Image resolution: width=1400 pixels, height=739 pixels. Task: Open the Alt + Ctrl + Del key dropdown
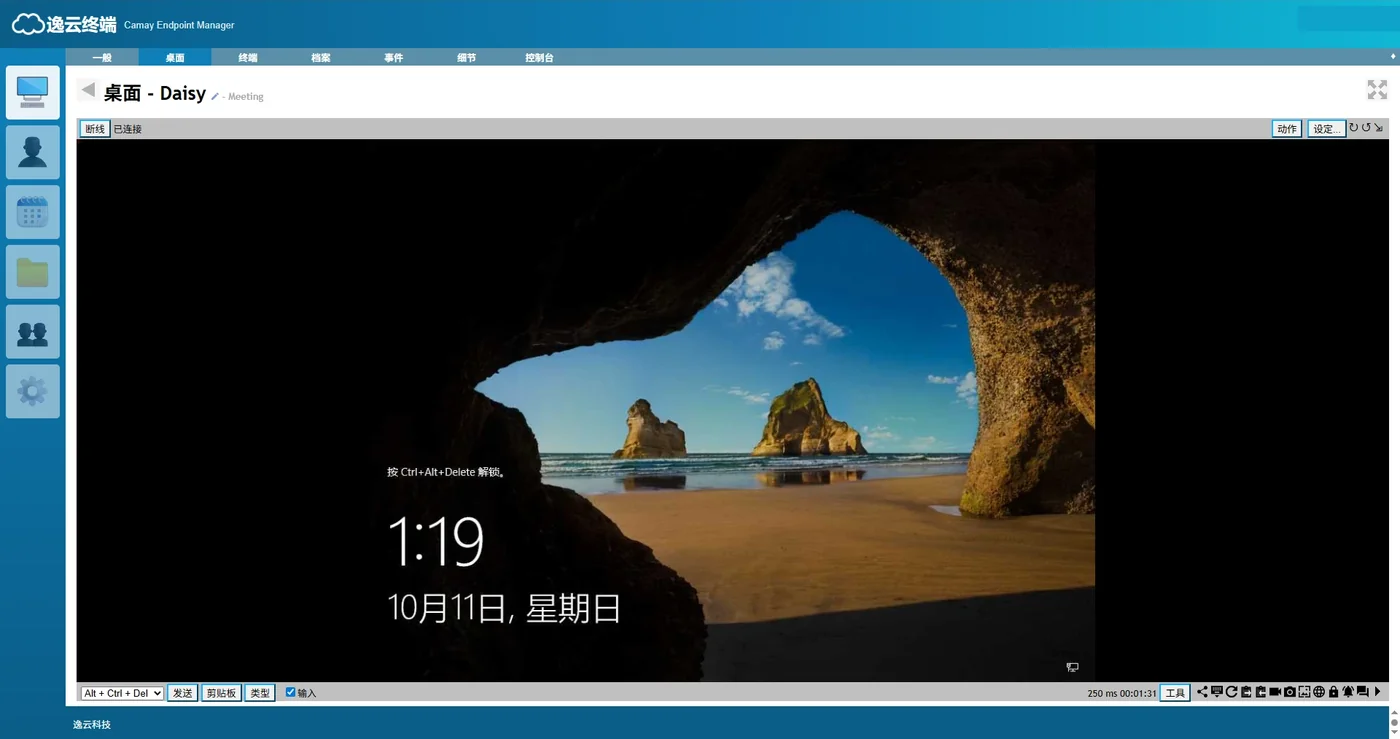pyautogui.click(x=122, y=693)
